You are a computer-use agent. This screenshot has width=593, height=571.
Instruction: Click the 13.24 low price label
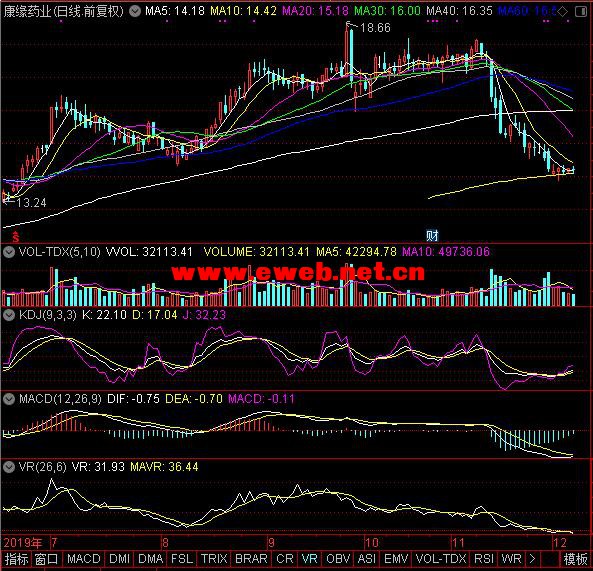click(x=31, y=203)
